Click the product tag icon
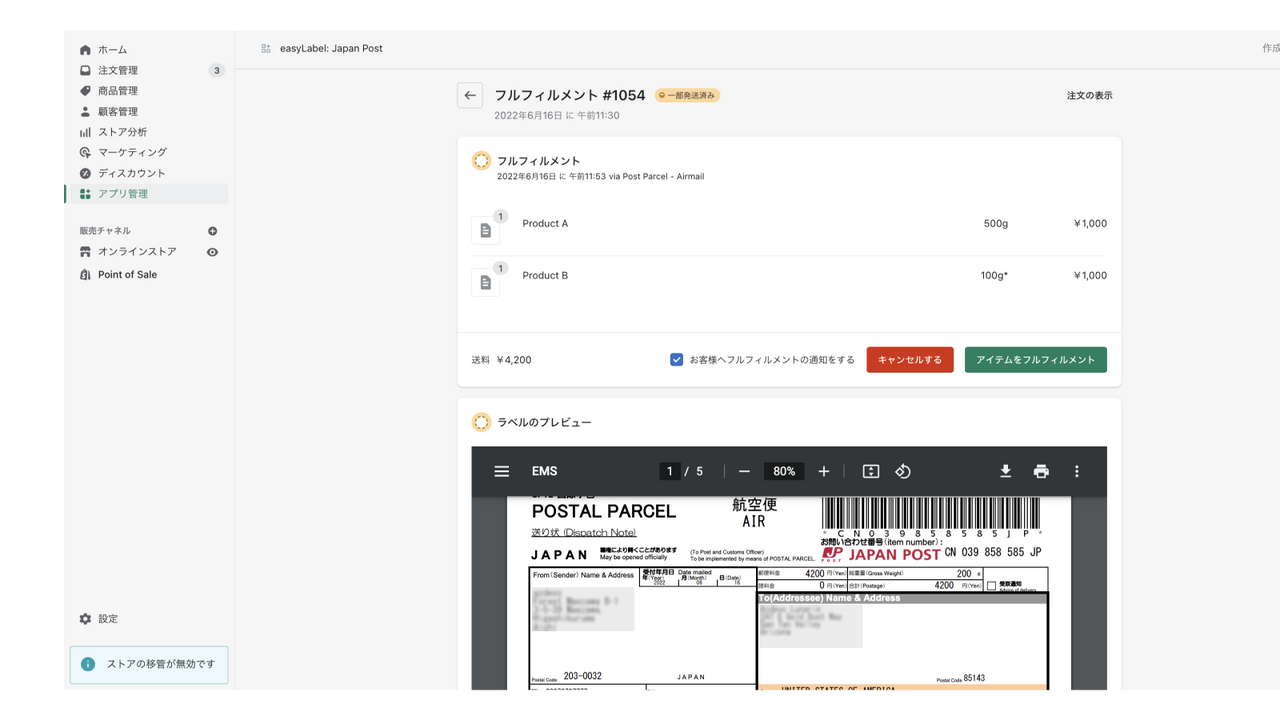 pos(85,91)
